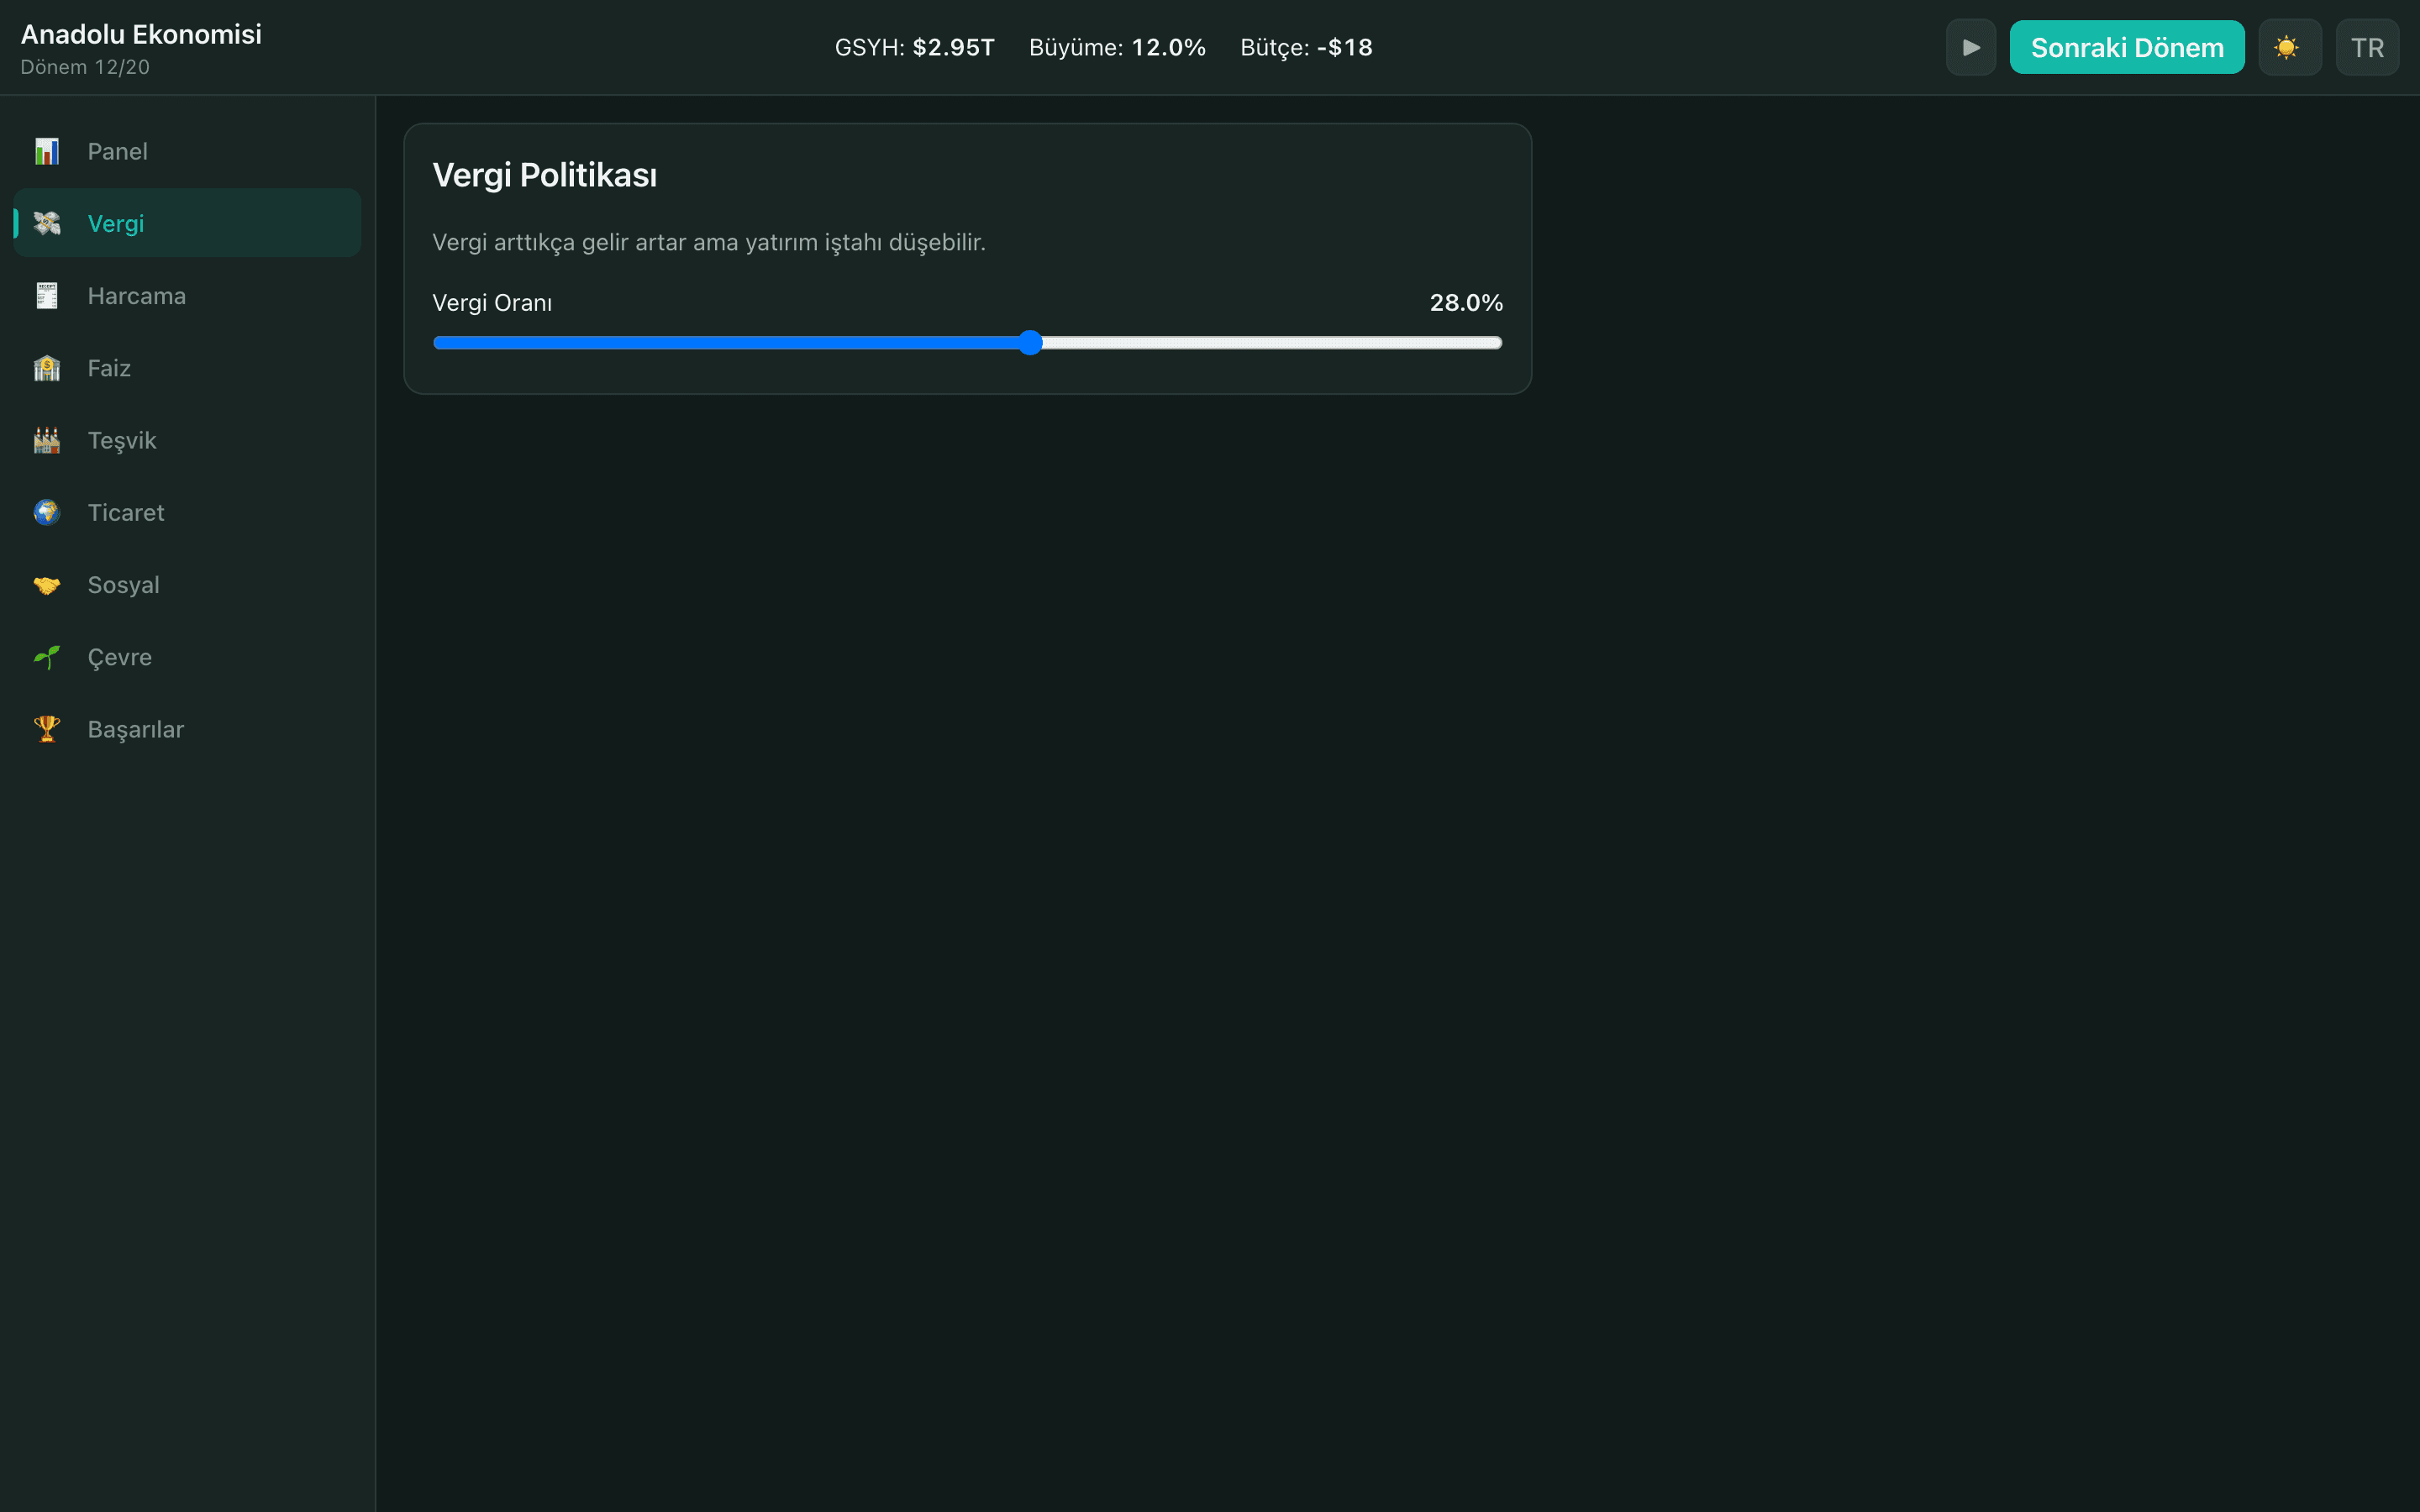Open the Ticaret section label
The image size is (2420, 1512).
[126, 512]
